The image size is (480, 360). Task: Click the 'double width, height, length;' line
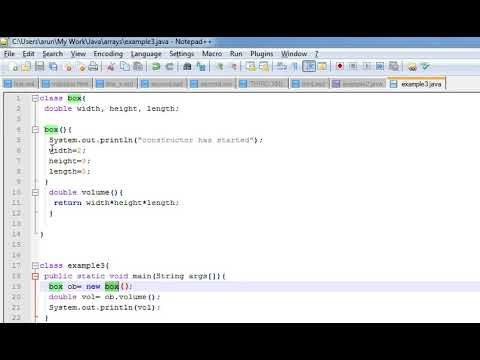click(111, 109)
